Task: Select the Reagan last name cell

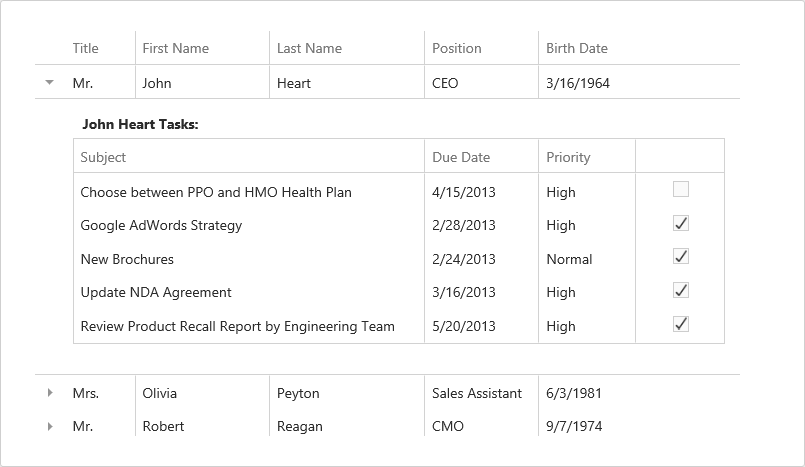Action: pos(300,426)
